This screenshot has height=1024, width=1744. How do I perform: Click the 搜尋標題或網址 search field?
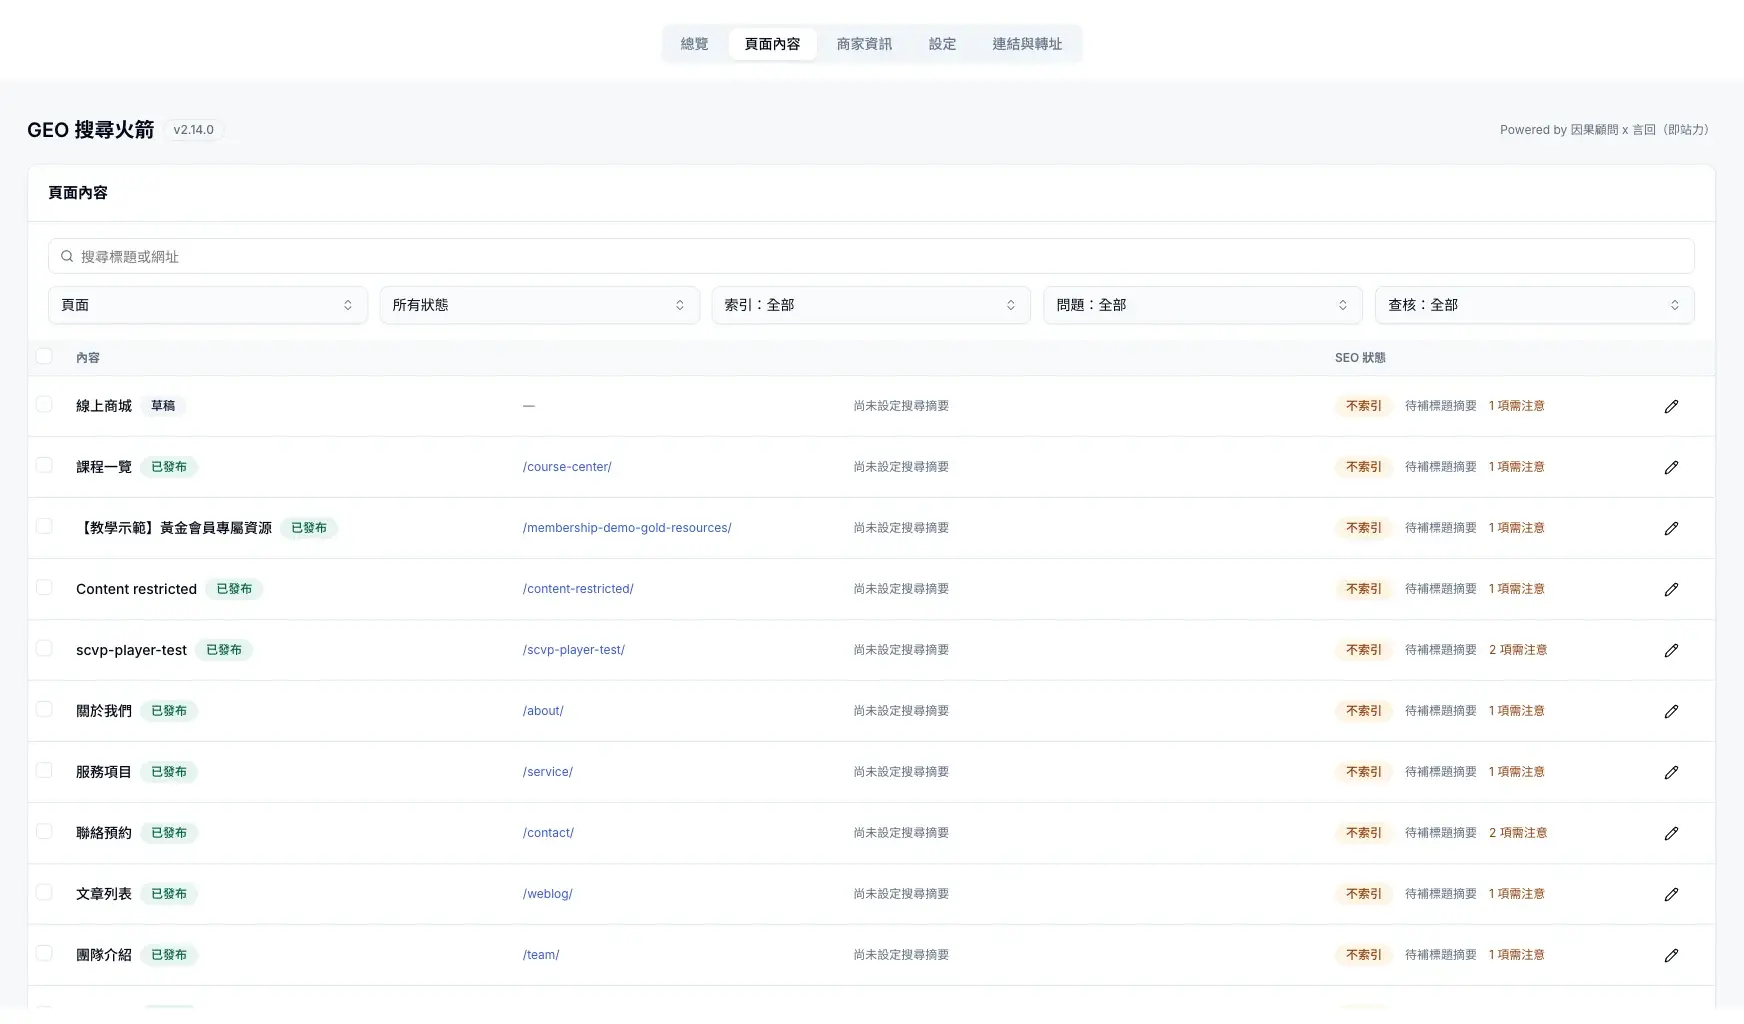click(x=871, y=256)
